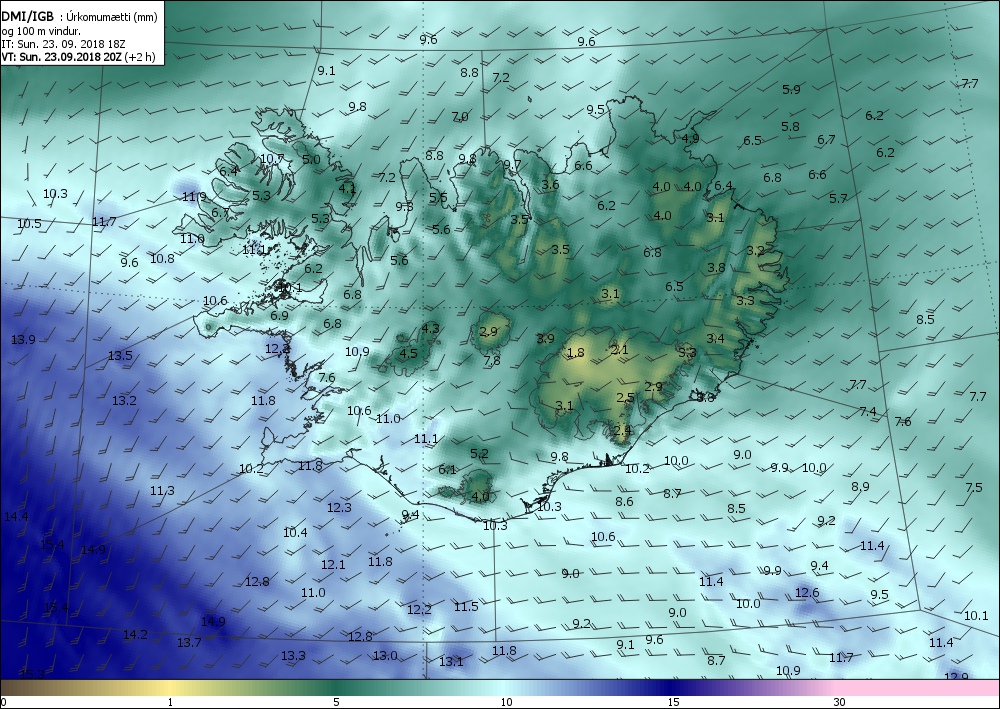1000x709 pixels.
Task: Click the value 13.2 in the ocean
Action: point(124,400)
